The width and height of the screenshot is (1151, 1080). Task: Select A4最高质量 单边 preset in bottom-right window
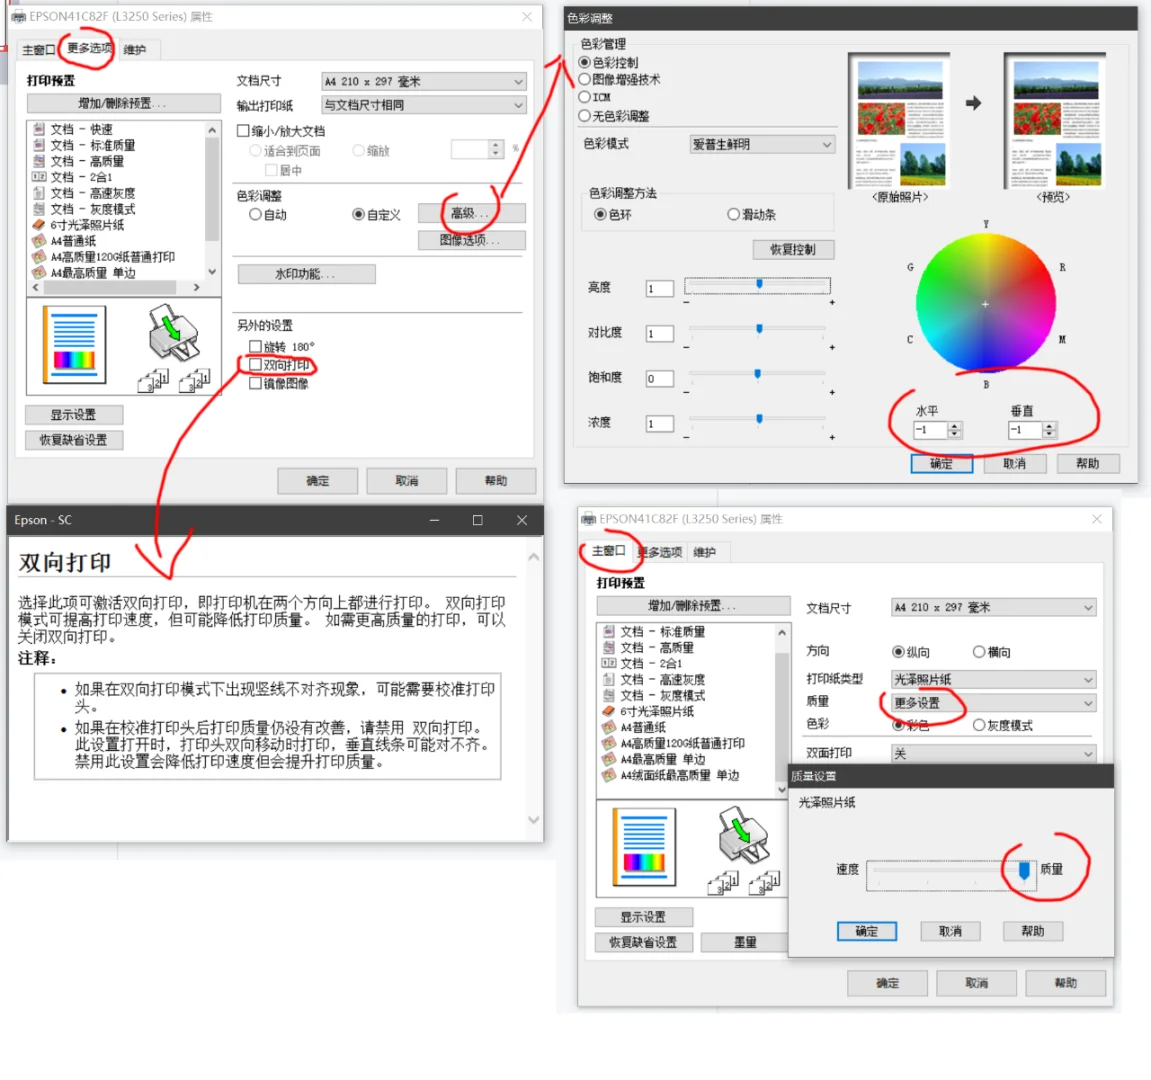(x=654, y=759)
